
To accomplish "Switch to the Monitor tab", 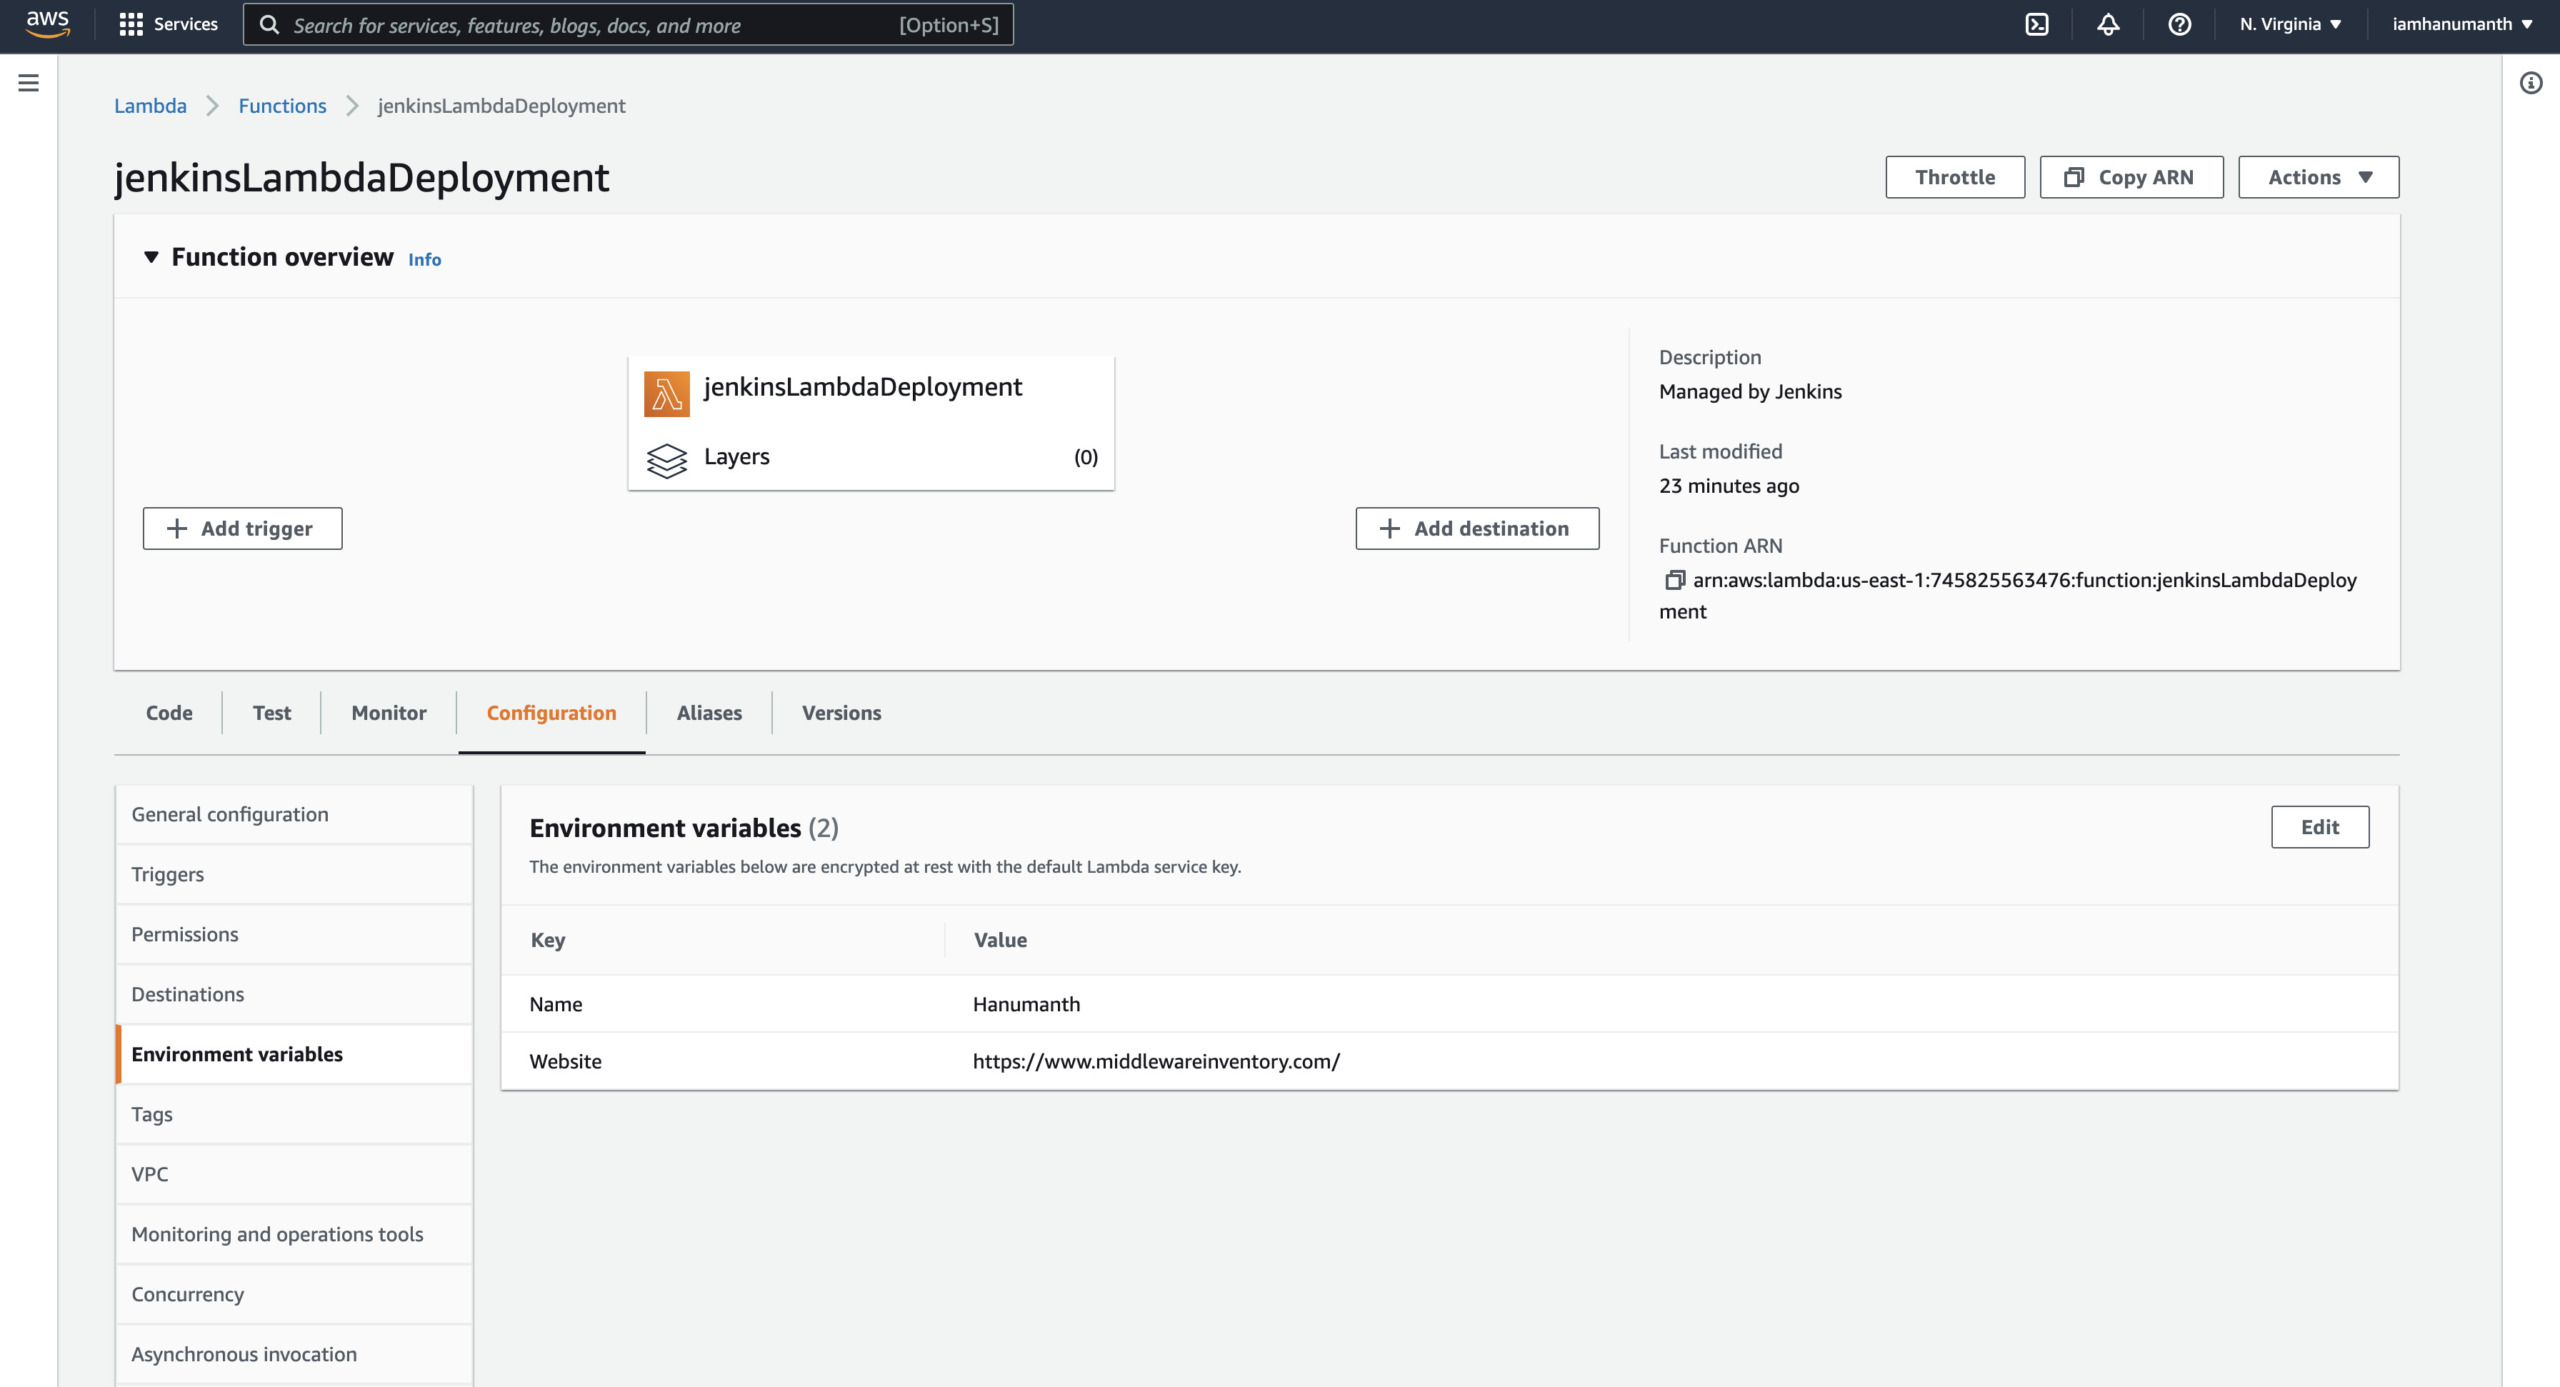I will [388, 713].
